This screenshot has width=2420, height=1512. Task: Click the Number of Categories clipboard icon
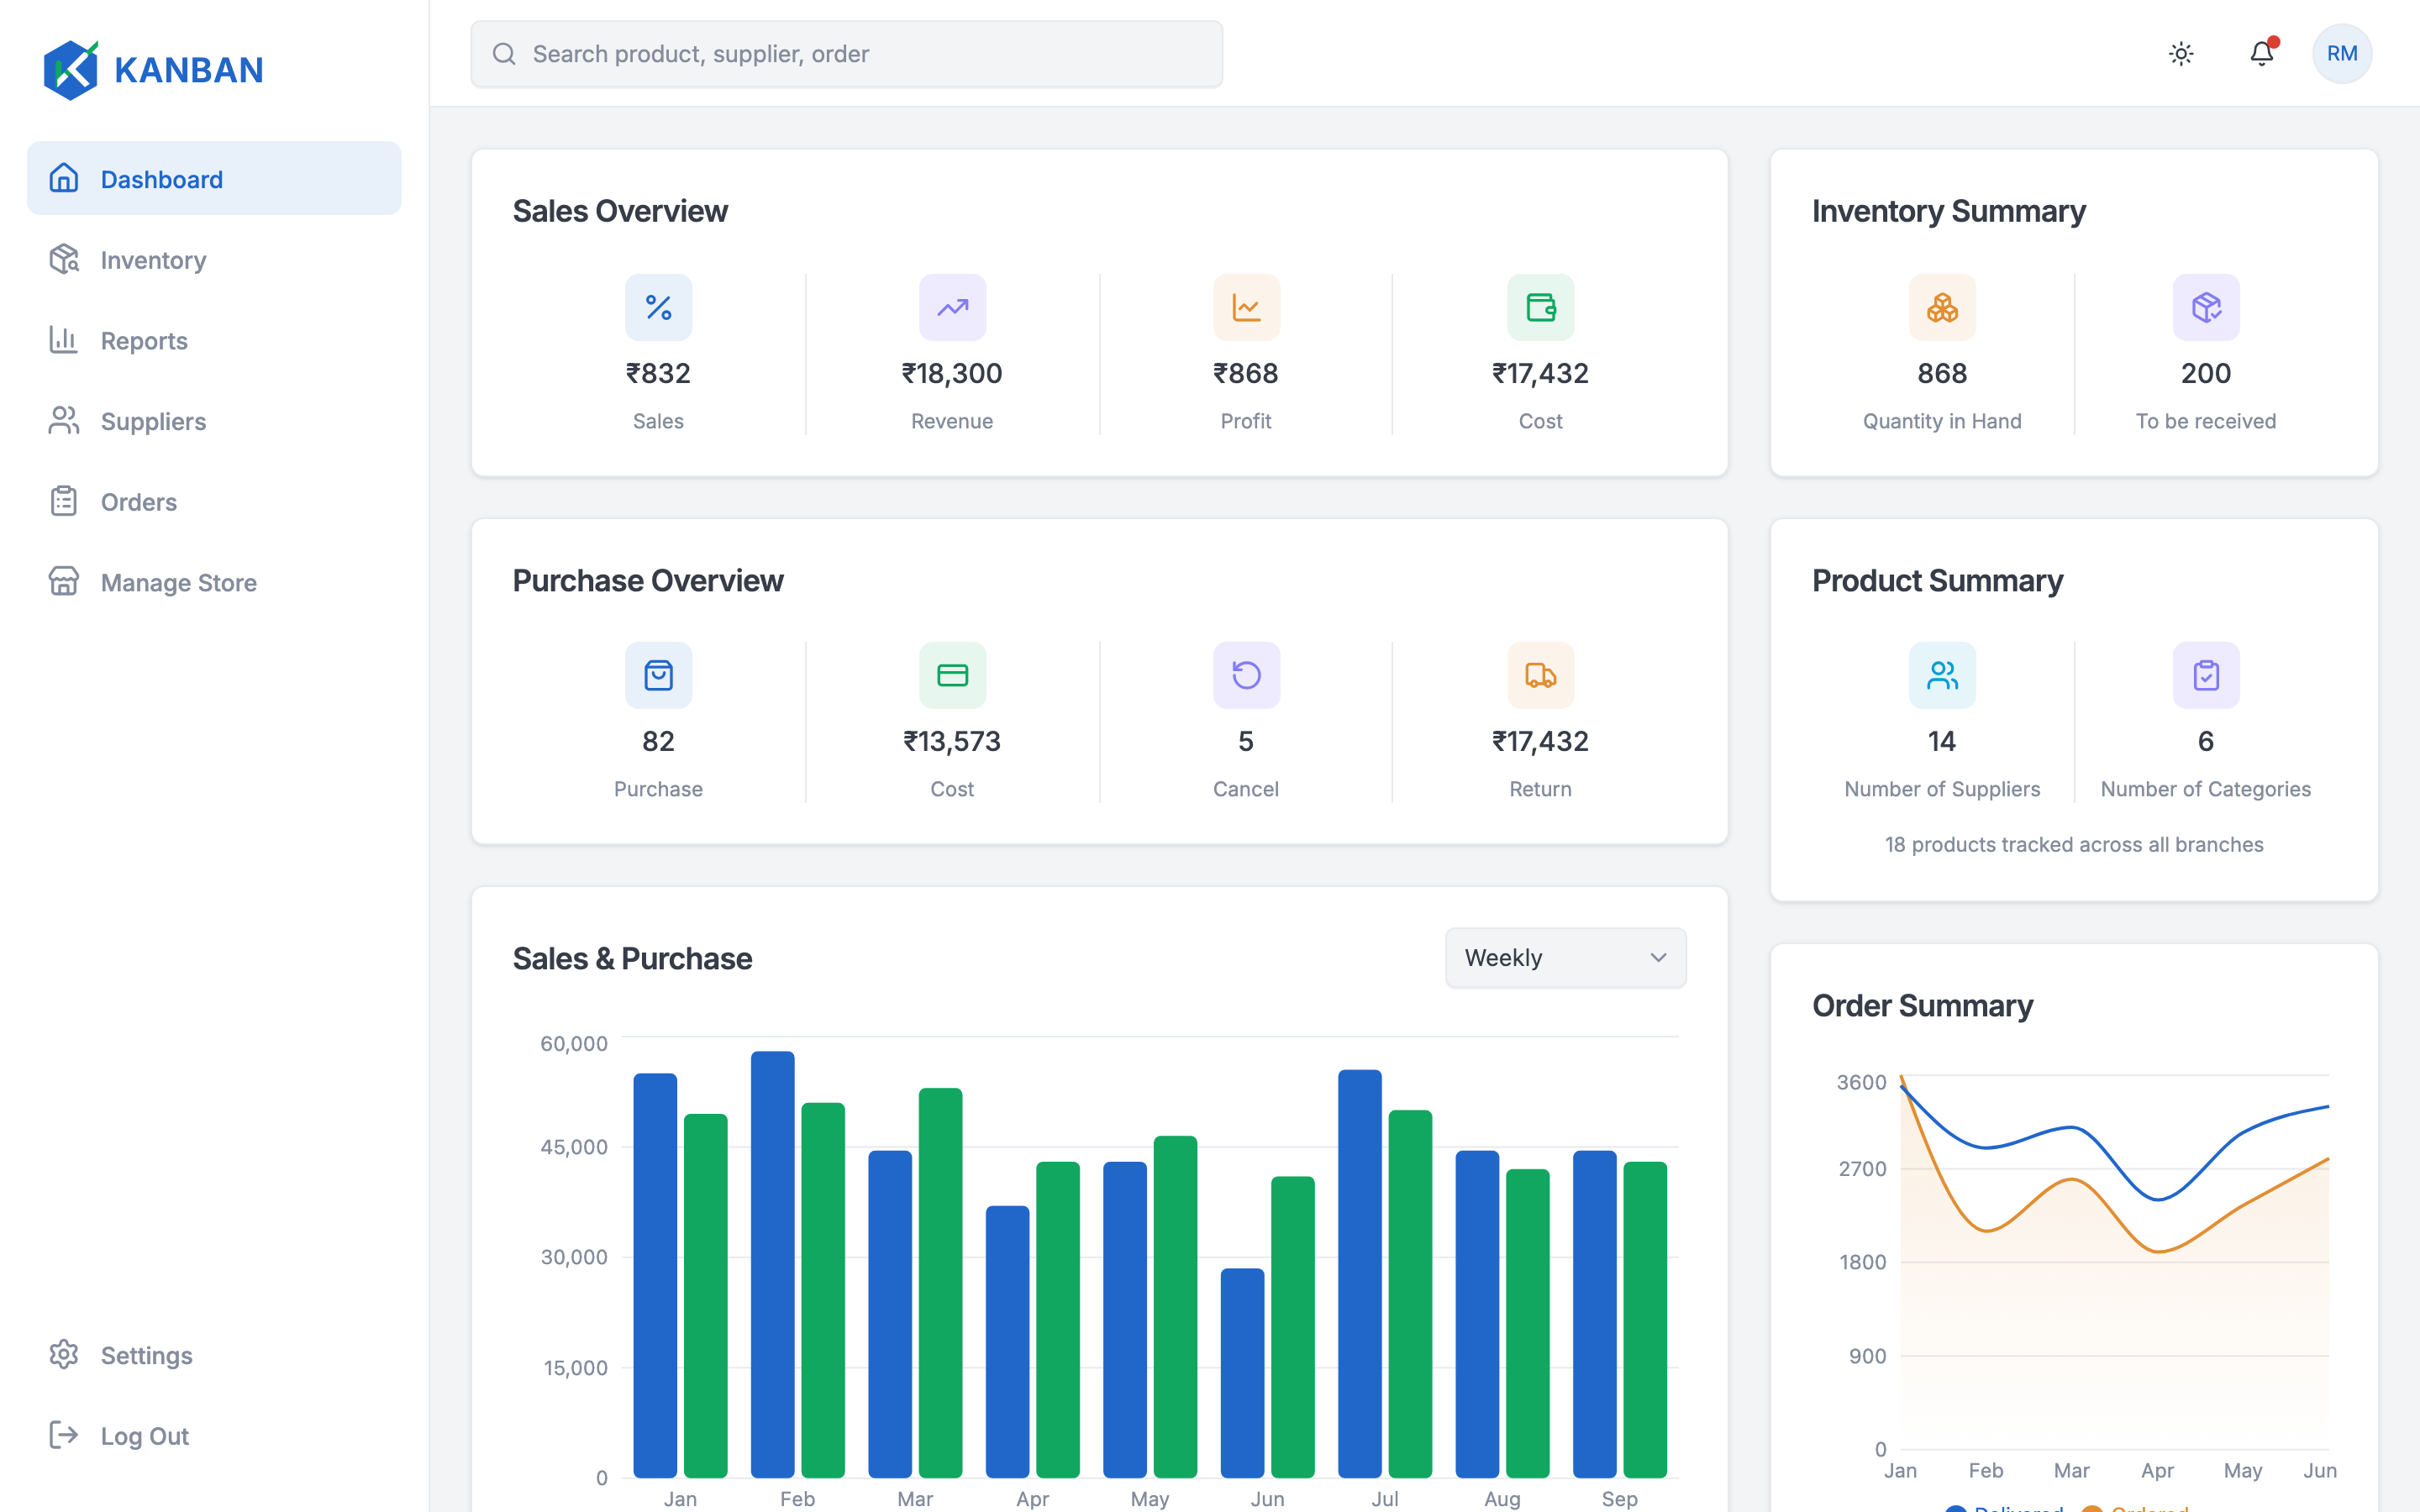(2206, 675)
